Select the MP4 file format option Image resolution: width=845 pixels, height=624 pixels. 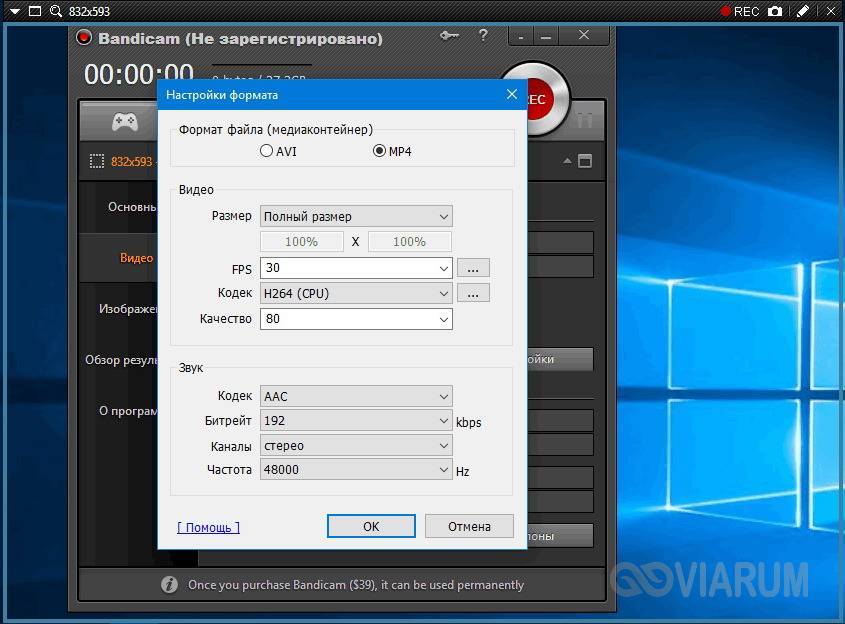click(x=379, y=151)
